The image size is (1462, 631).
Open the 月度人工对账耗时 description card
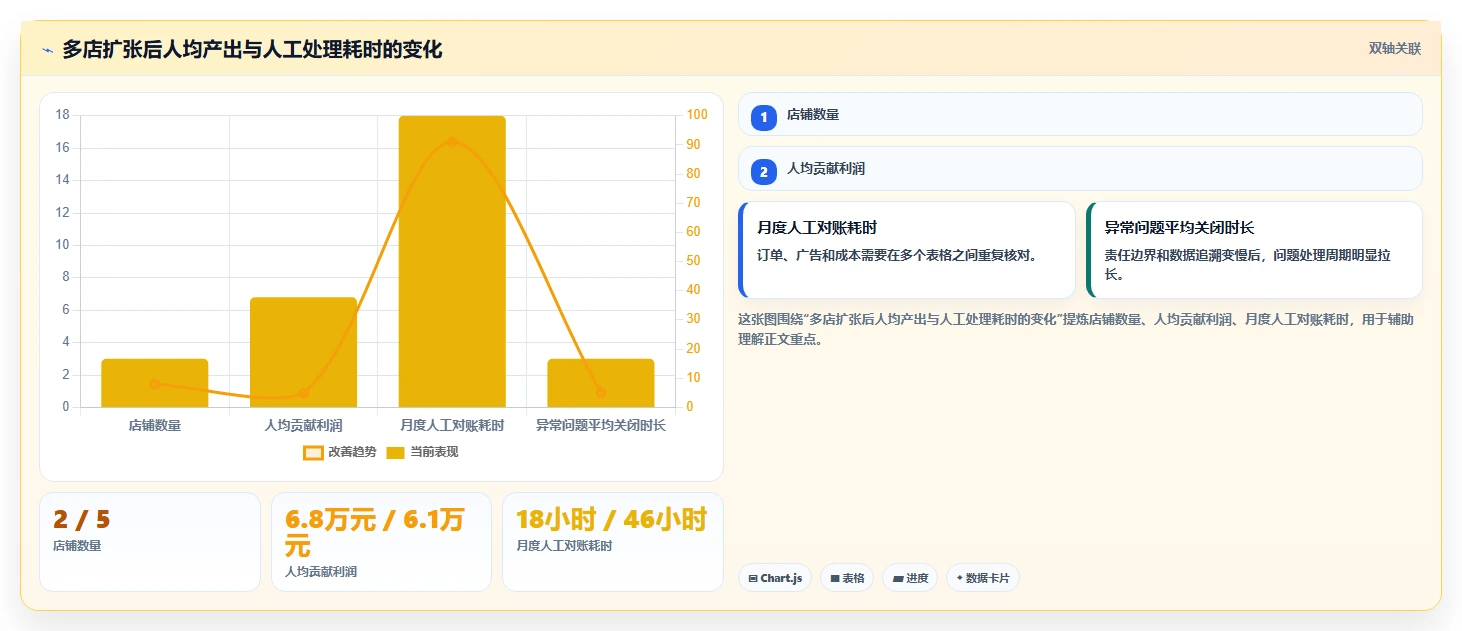pyautogui.click(x=907, y=250)
